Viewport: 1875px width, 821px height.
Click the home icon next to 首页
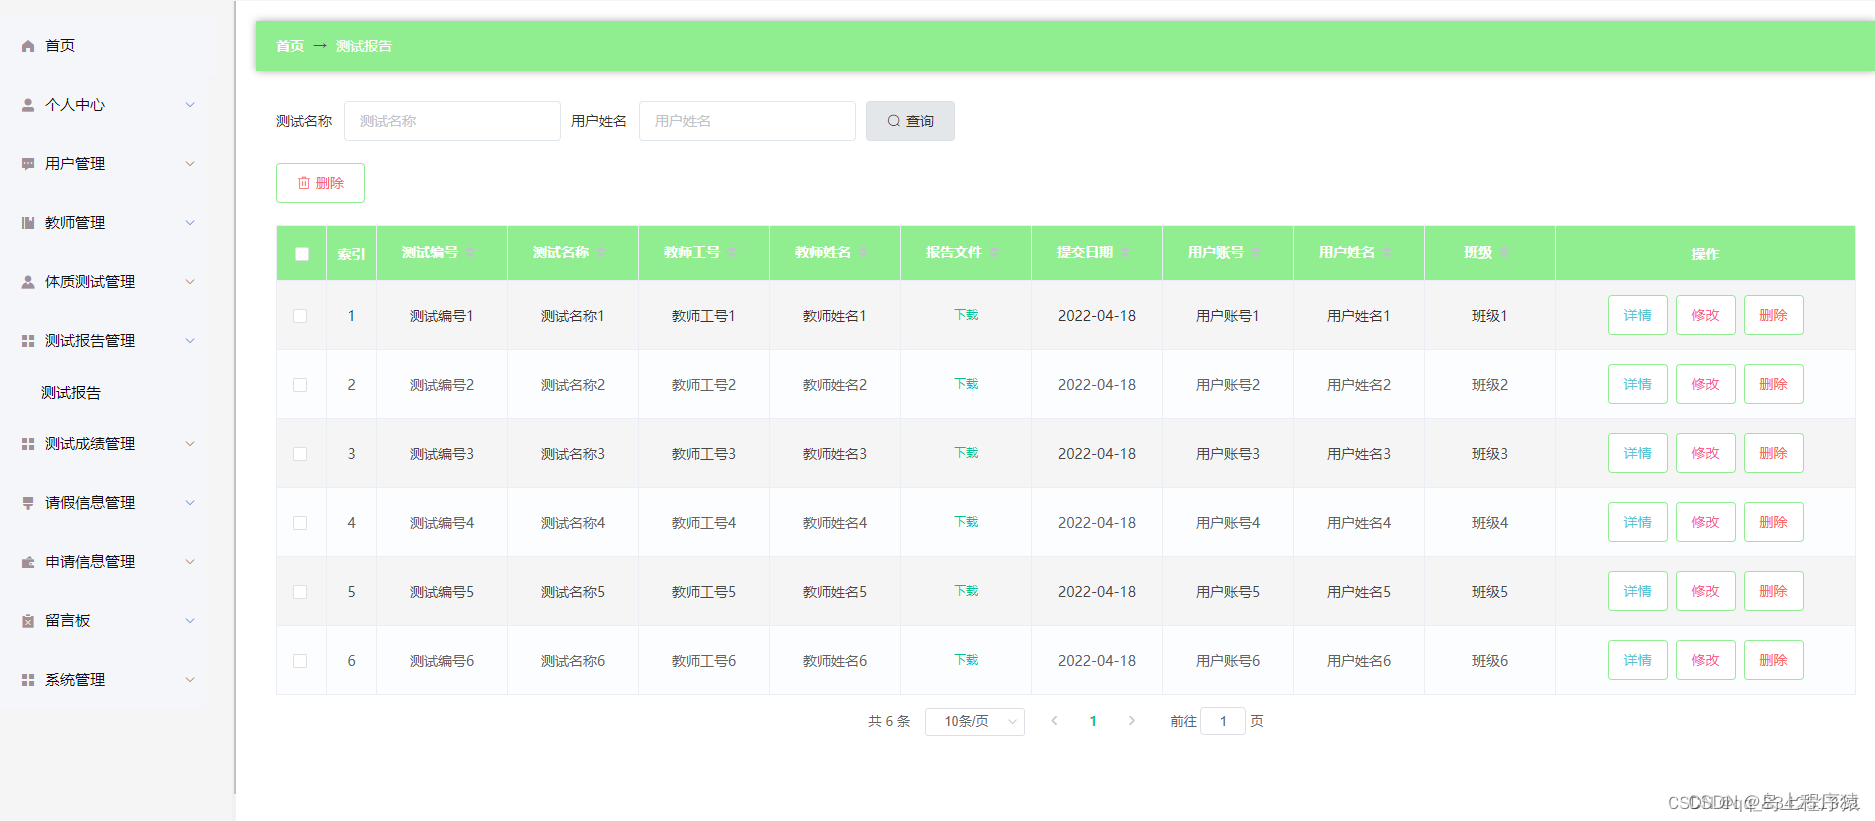28,46
